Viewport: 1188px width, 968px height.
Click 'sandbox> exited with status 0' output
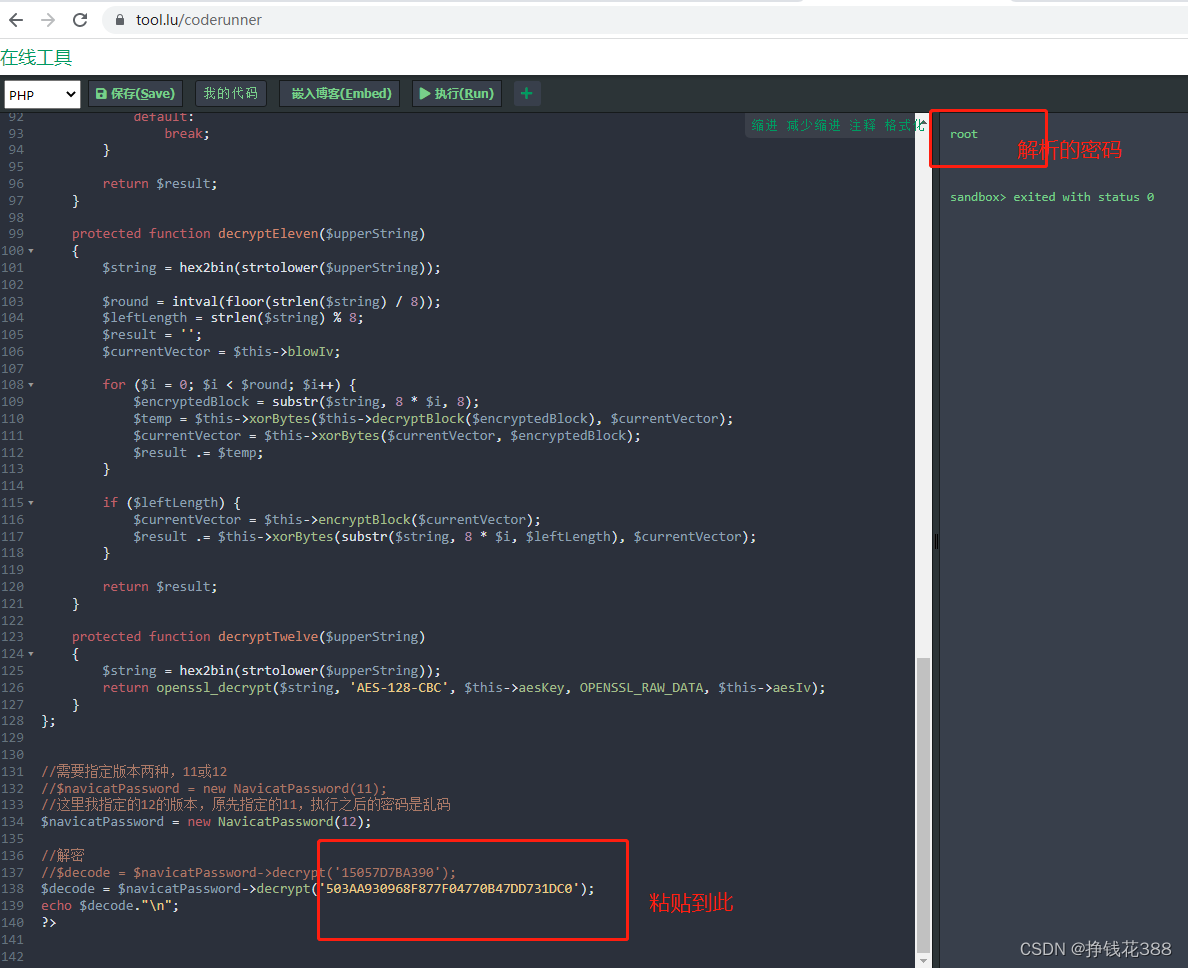[x=1052, y=197]
